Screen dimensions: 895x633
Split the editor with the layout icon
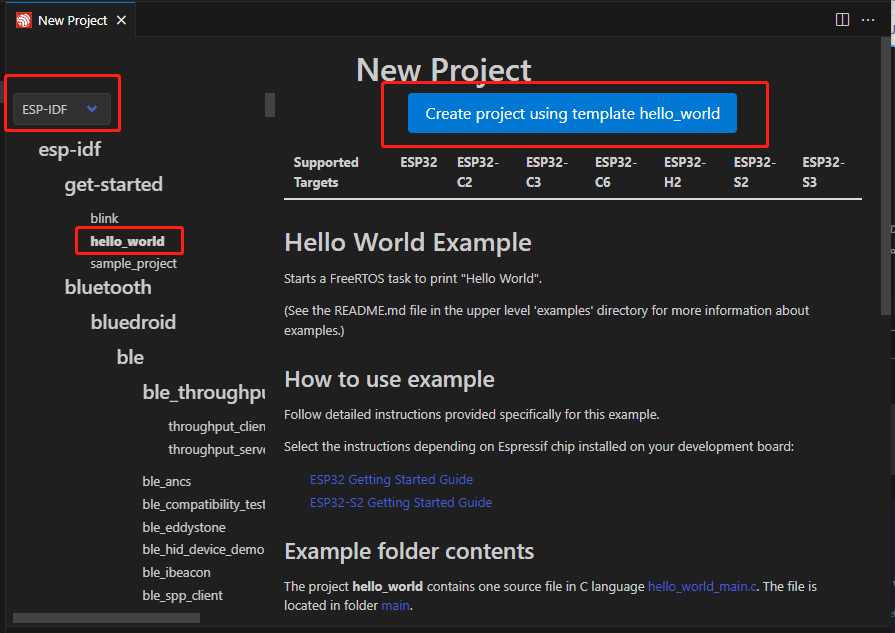point(842,20)
